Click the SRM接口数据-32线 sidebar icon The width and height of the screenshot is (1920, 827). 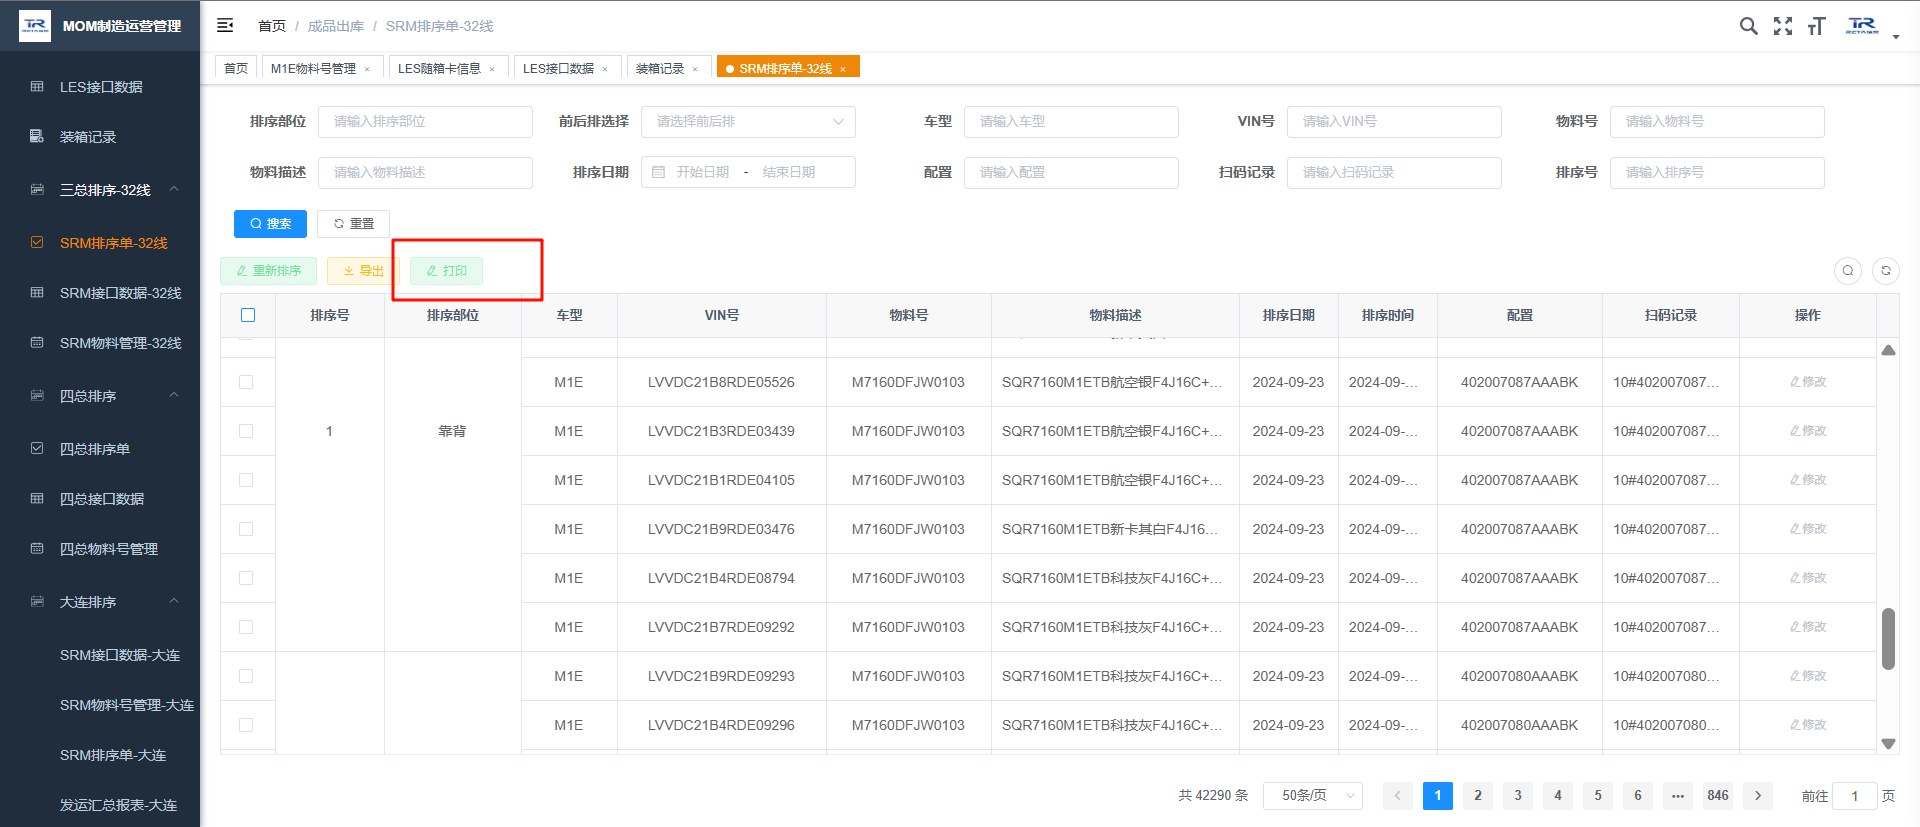pyautogui.click(x=37, y=293)
